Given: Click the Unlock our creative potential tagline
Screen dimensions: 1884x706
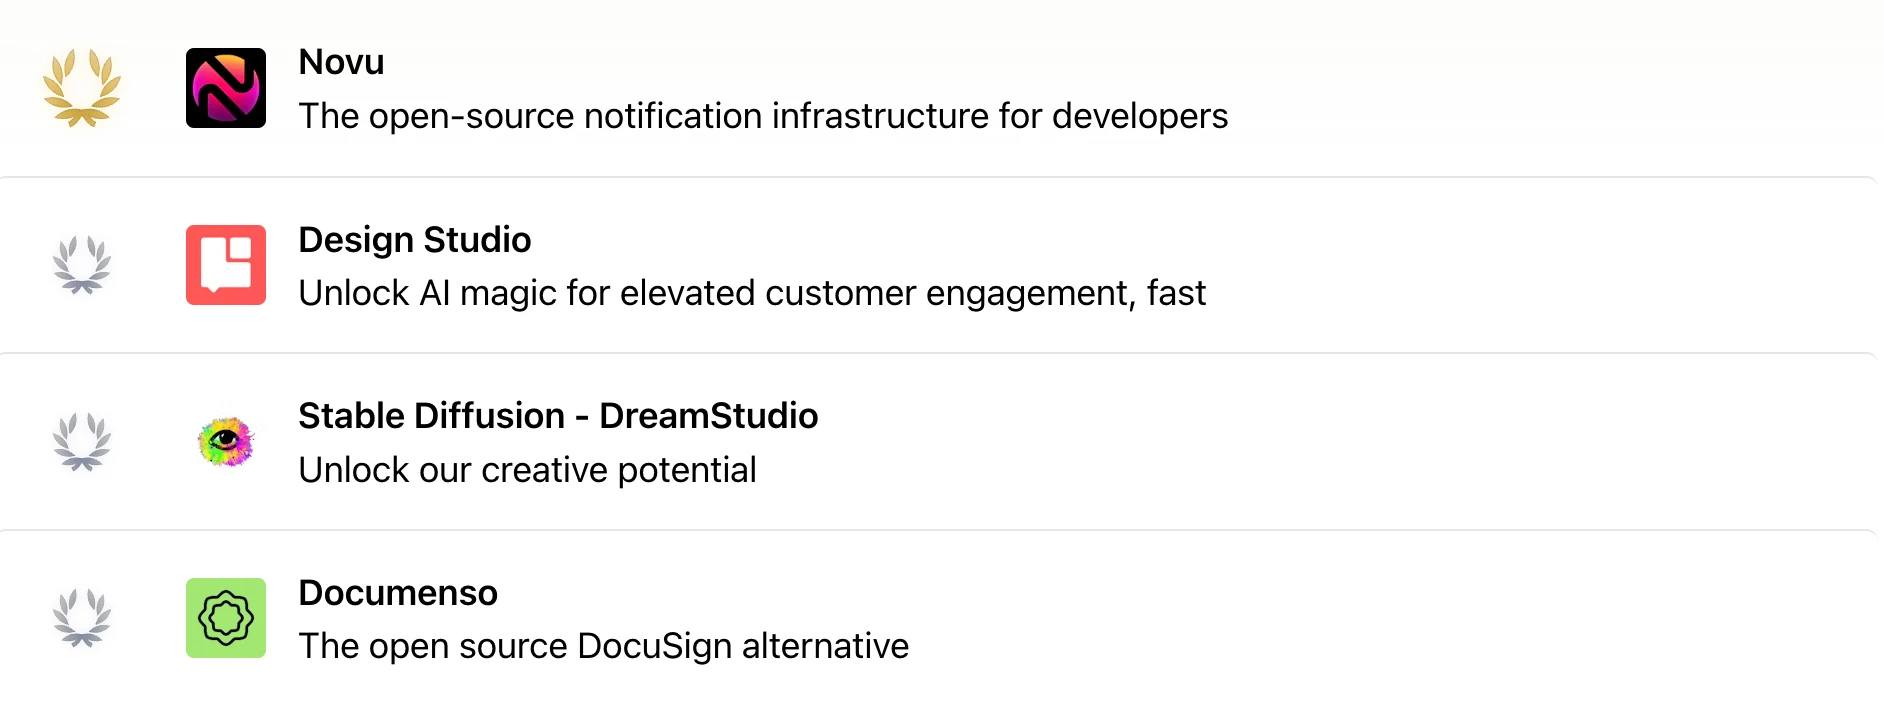Looking at the screenshot, I should (x=527, y=470).
